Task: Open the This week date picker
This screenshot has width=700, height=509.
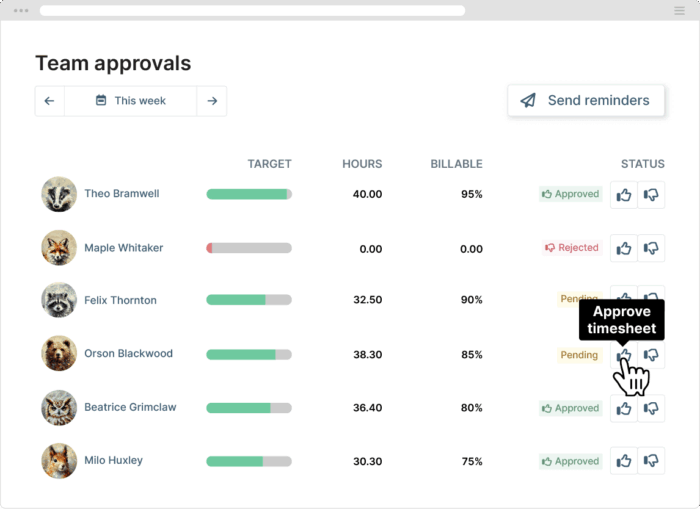Action: point(130,101)
